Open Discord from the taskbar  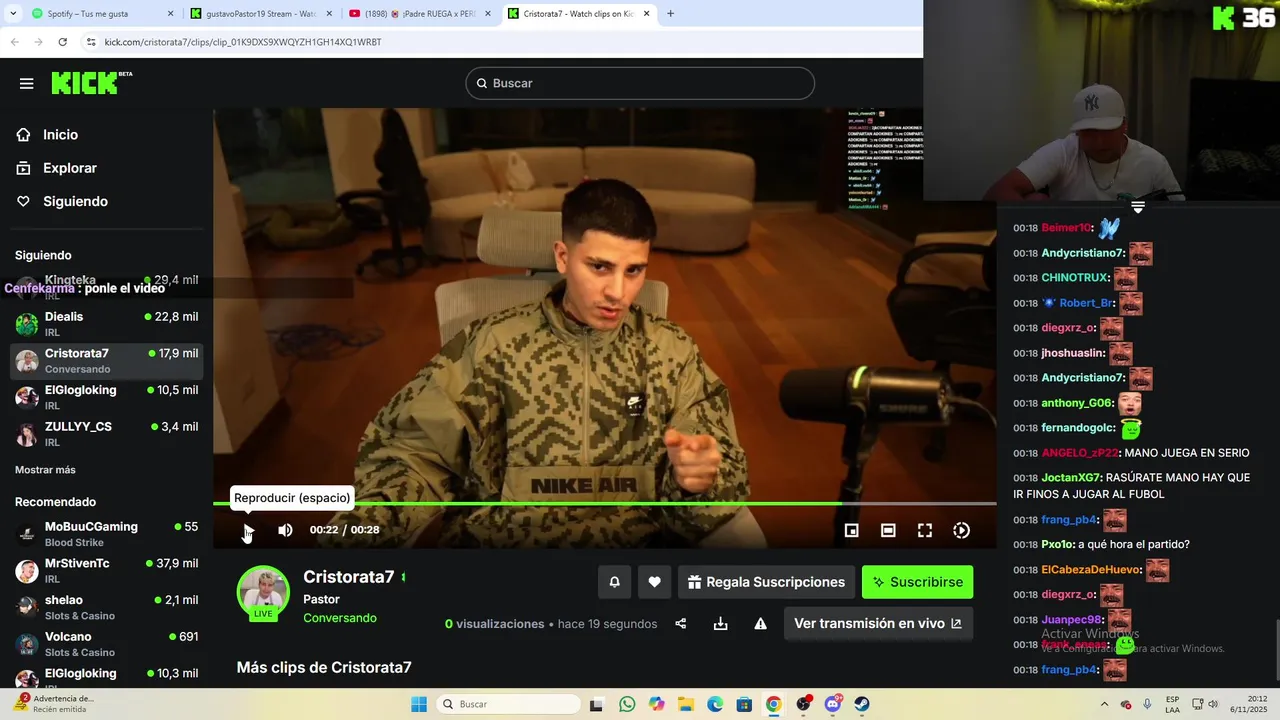coord(833,704)
